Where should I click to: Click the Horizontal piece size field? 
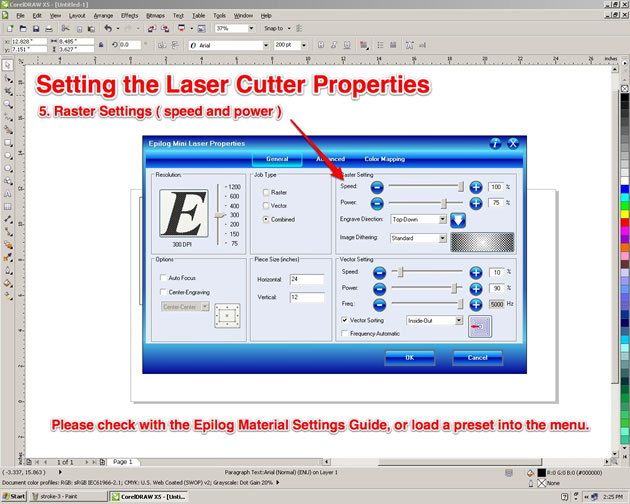(307, 279)
